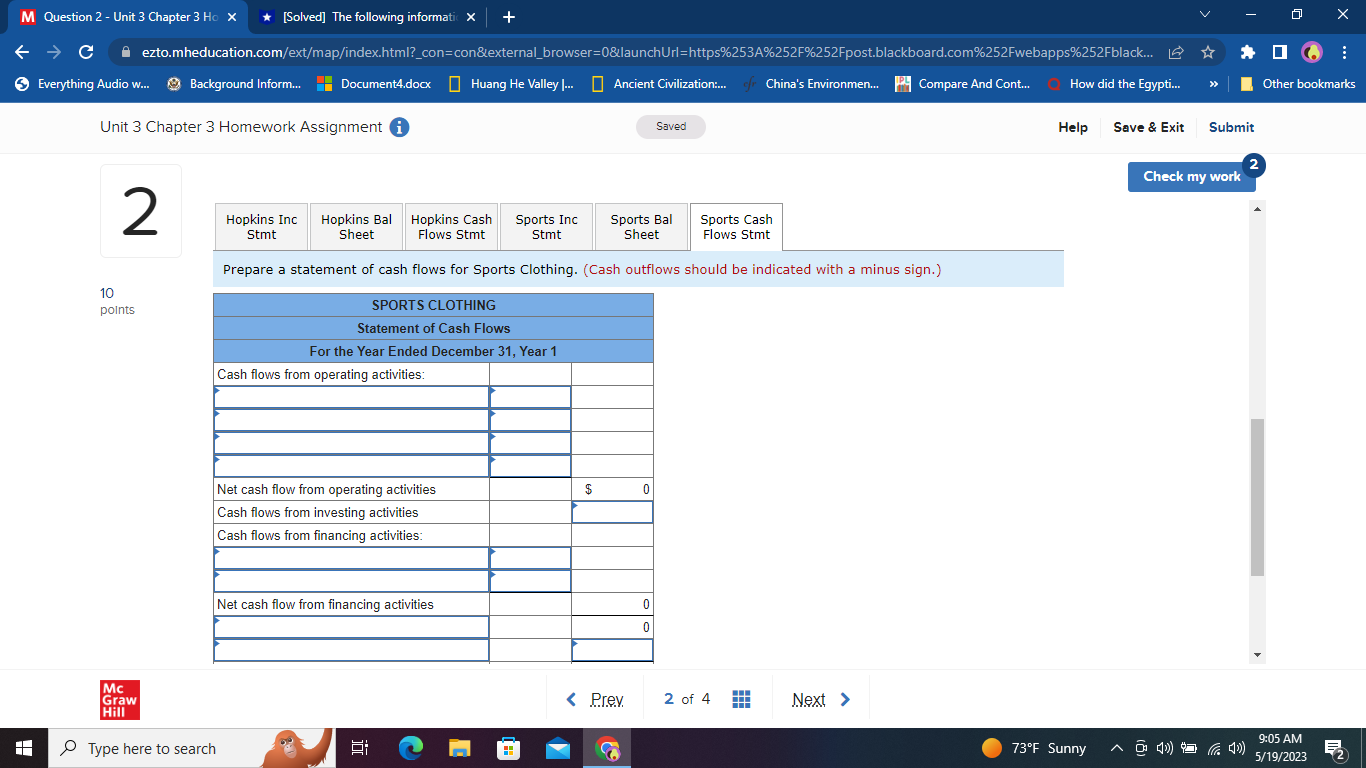Switch to the Hopkins Bal Sheet tab
The height and width of the screenshot is (768, 1366).
(356, 227)
